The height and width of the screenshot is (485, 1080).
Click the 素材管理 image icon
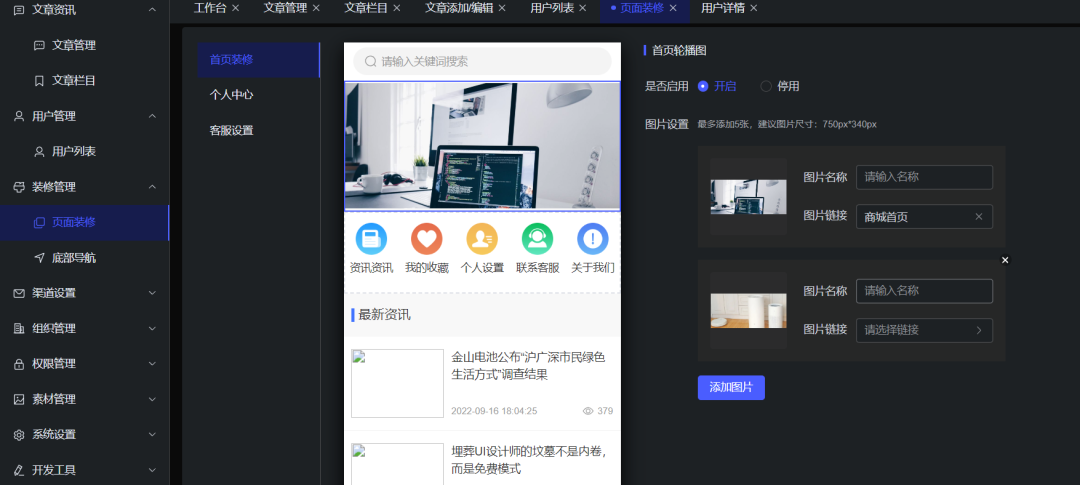pyautogui.click(x=19, y=399)
